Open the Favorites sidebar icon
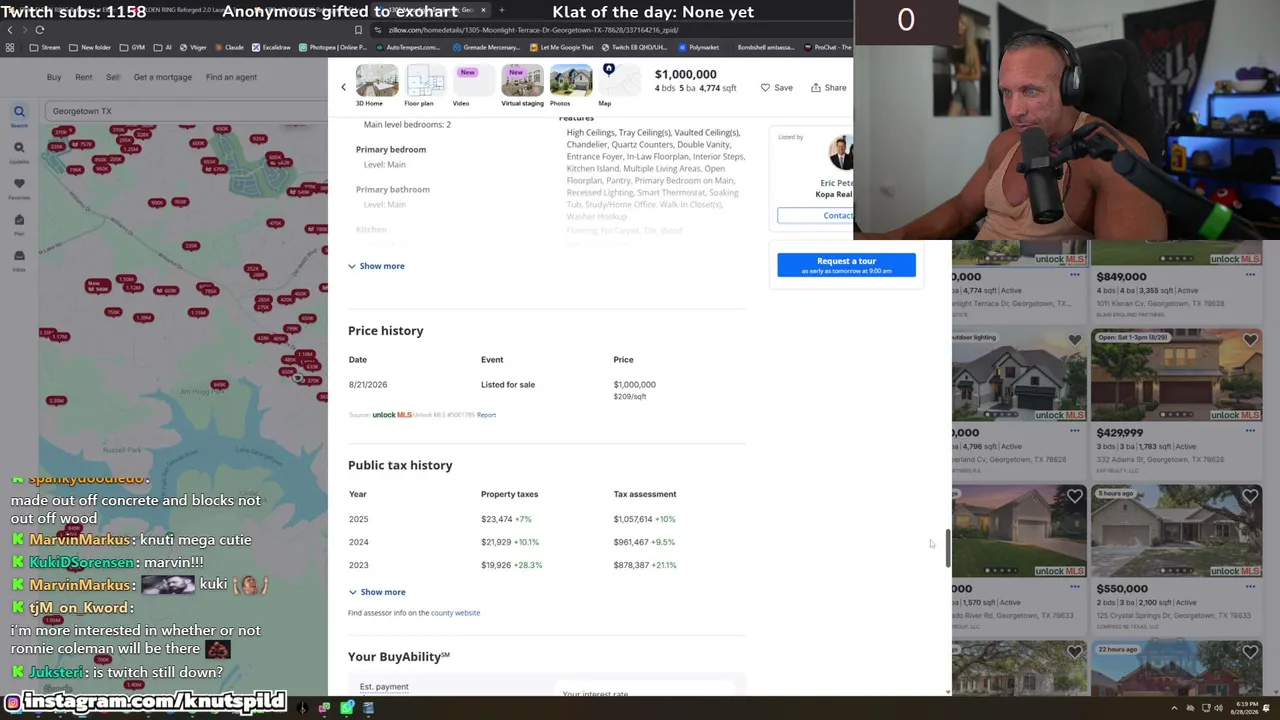Image resolution: width=1280 pixels, height=720 pixels. [19, 187]
